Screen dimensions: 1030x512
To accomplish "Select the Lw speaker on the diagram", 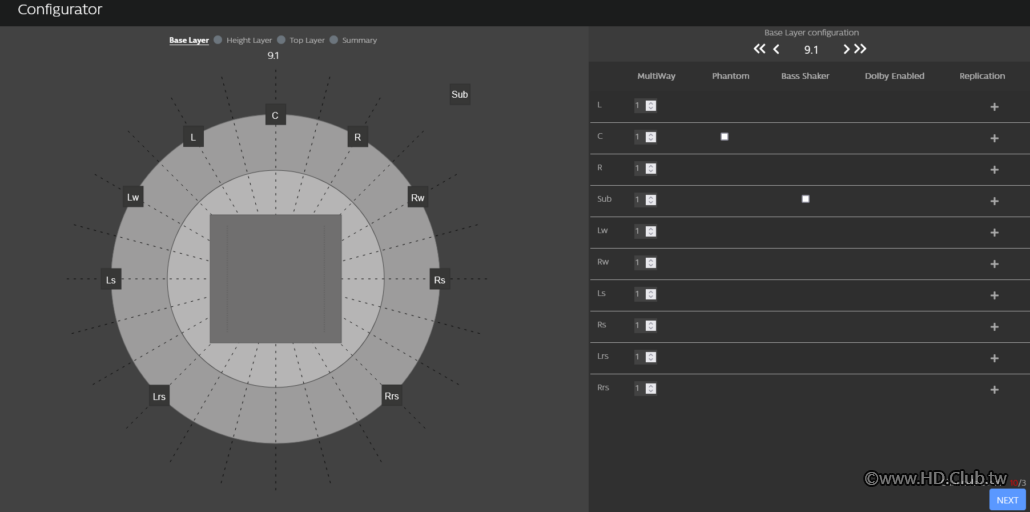I will point(133,197).
